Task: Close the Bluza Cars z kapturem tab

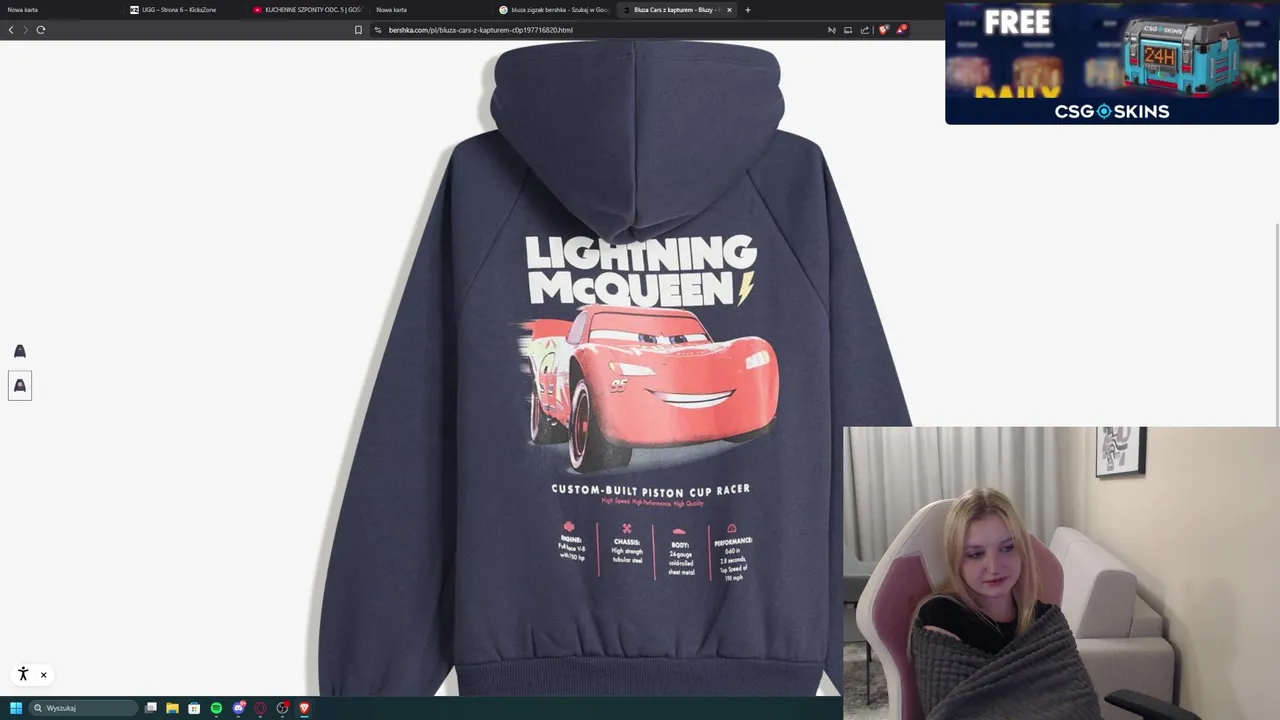Action: (x=729, y=10)
